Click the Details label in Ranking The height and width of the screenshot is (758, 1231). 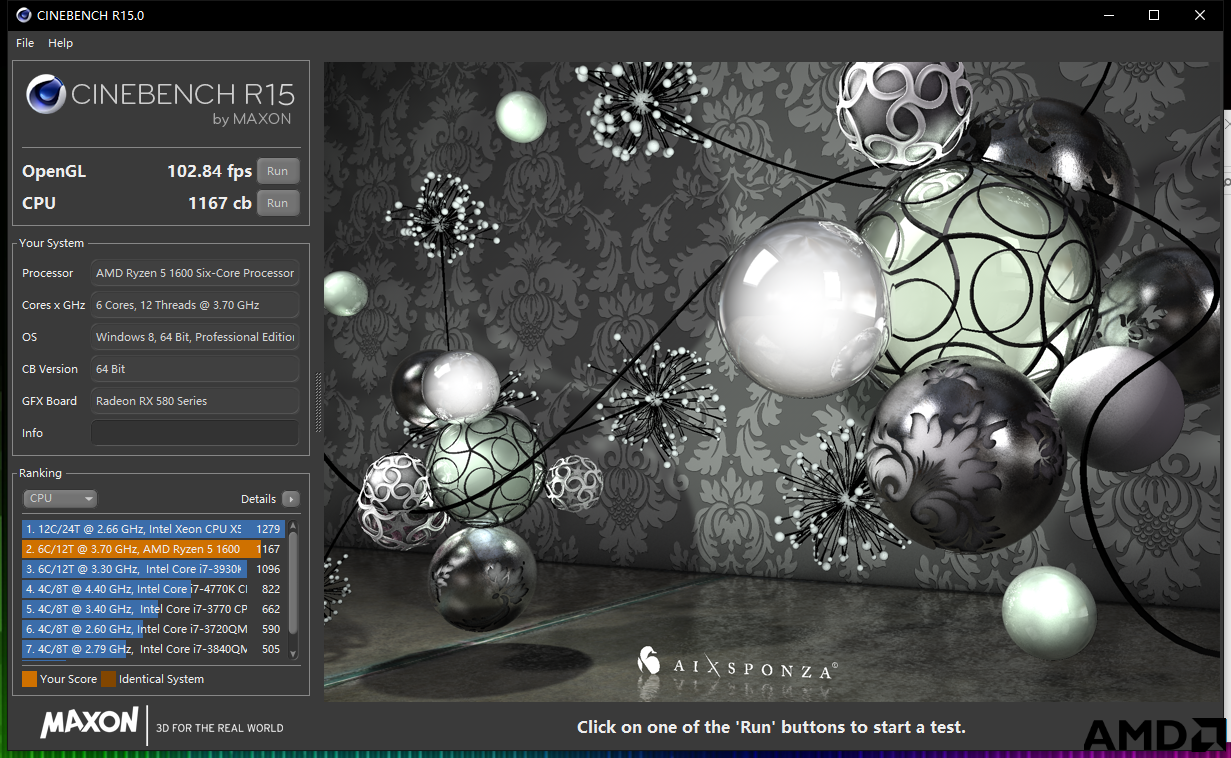[x=258, y=499]
